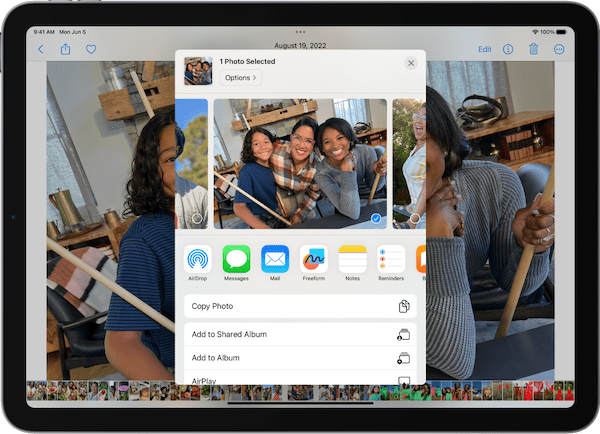Close the share sheet
600x434 pixels.
click(x=411, y=63)
